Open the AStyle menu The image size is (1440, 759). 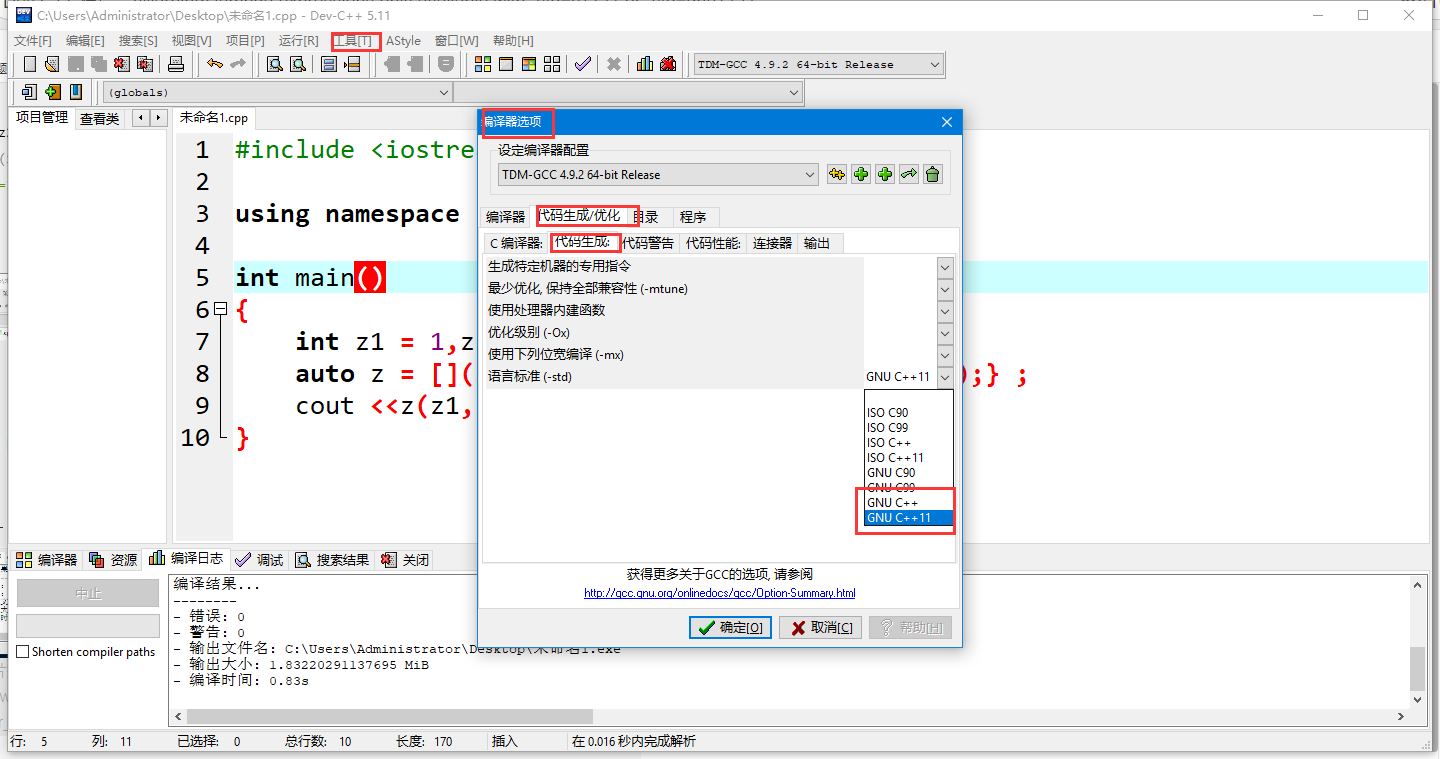(403, 41)
